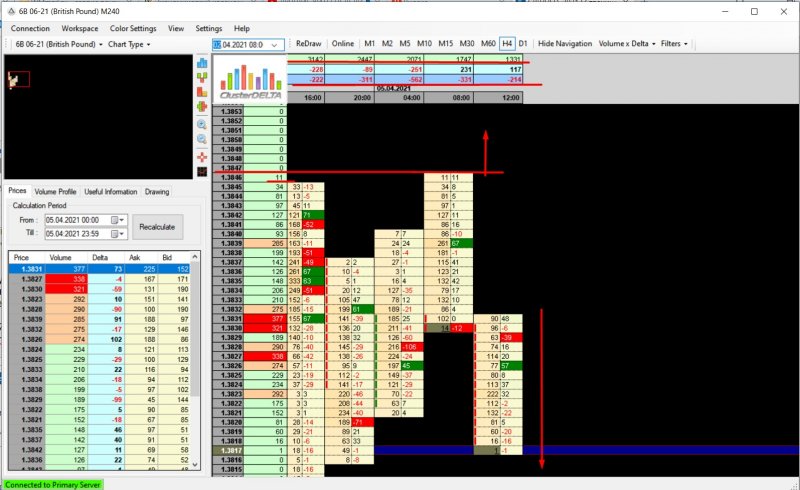This screenshot has width=800, height=490.
Task: Click the zoom out magnifier icon
Action: [x=202, y=140]
